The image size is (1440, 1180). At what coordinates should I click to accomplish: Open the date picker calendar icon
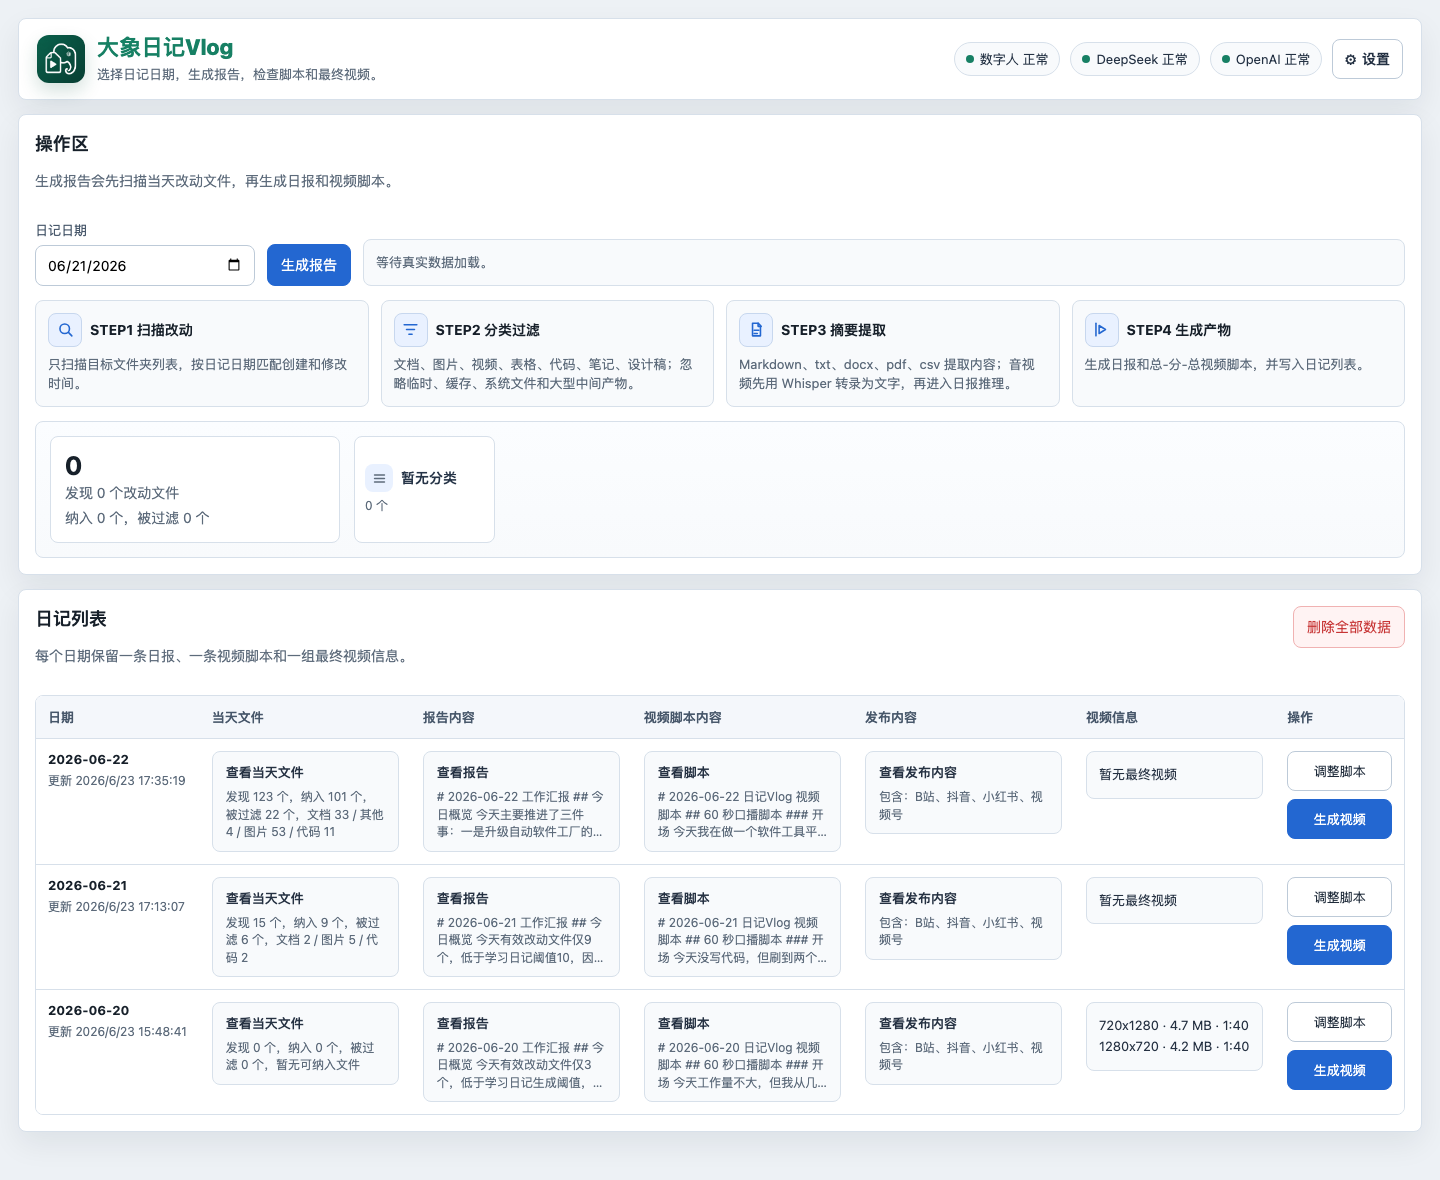234,265
